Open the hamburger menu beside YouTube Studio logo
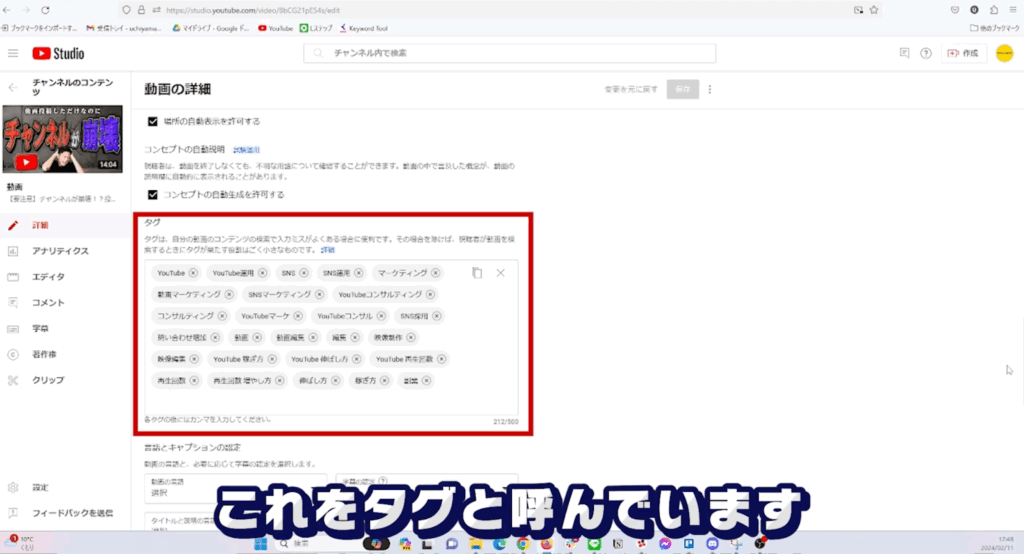 pos(13,53)
